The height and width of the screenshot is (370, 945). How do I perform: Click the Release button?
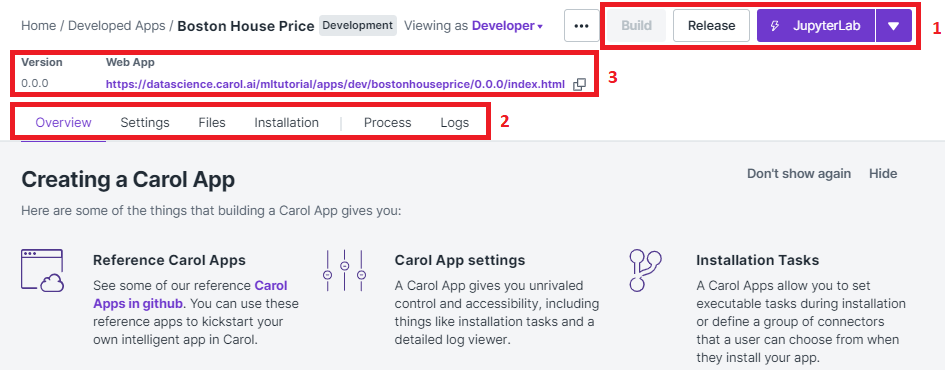click(x=711, y=26)
